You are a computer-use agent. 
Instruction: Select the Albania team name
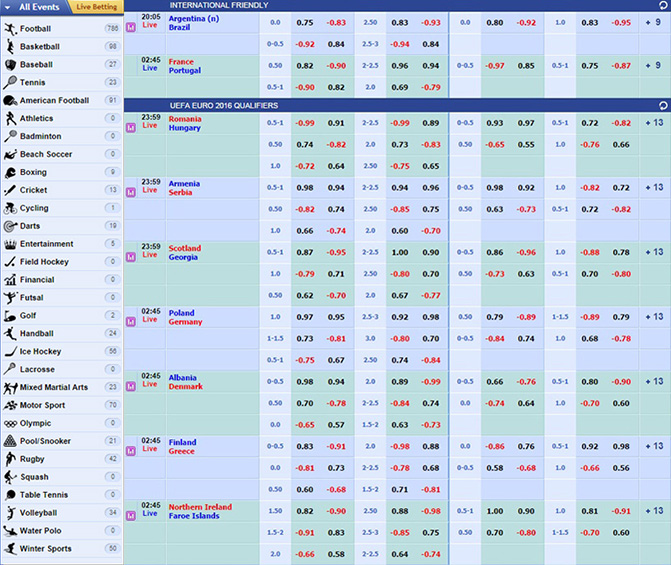183,378
